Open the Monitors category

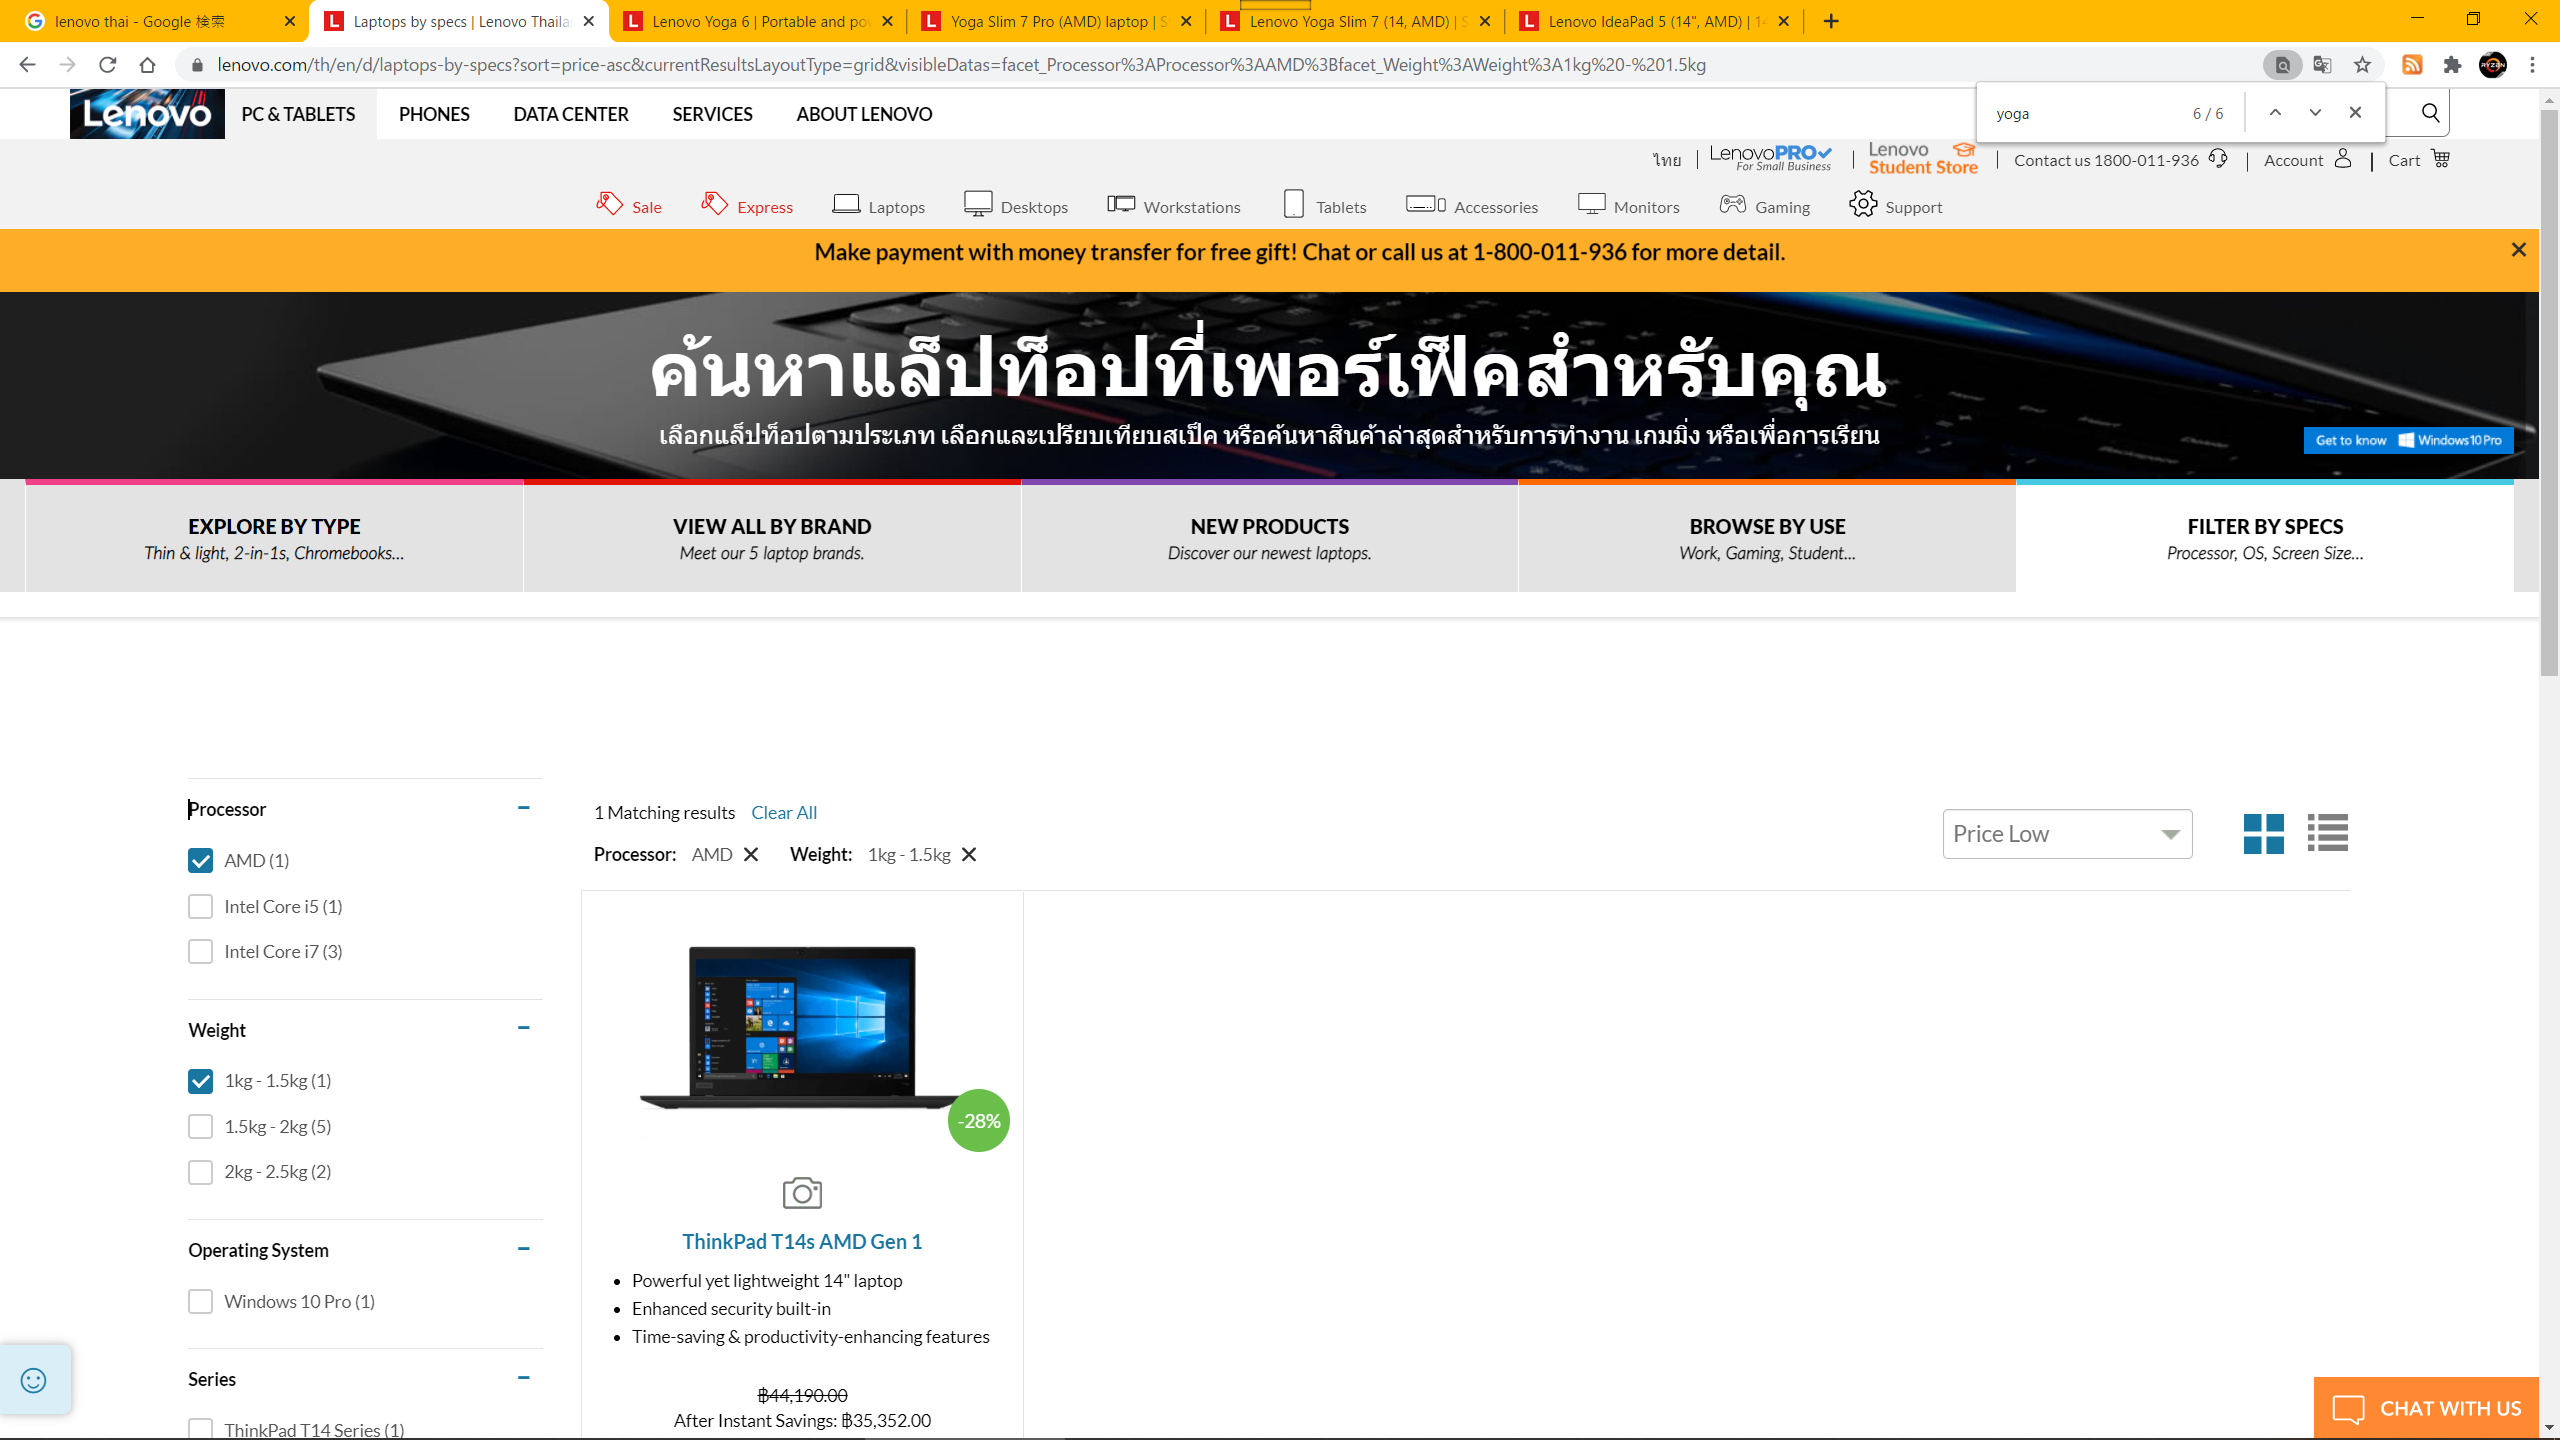[1628, 205]
